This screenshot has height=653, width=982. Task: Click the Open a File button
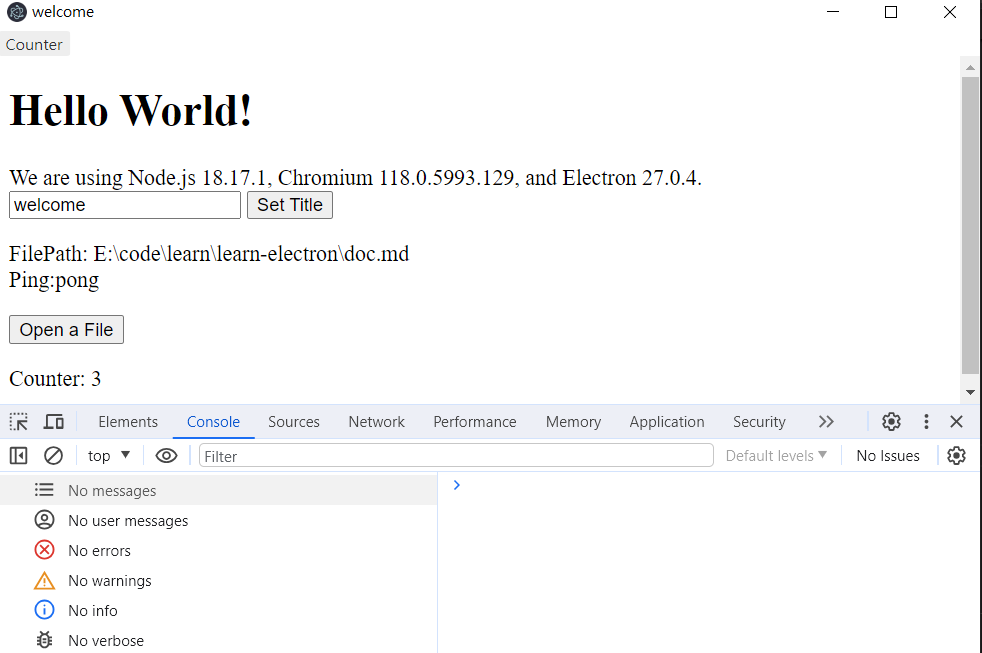click(x=66, y=329)
